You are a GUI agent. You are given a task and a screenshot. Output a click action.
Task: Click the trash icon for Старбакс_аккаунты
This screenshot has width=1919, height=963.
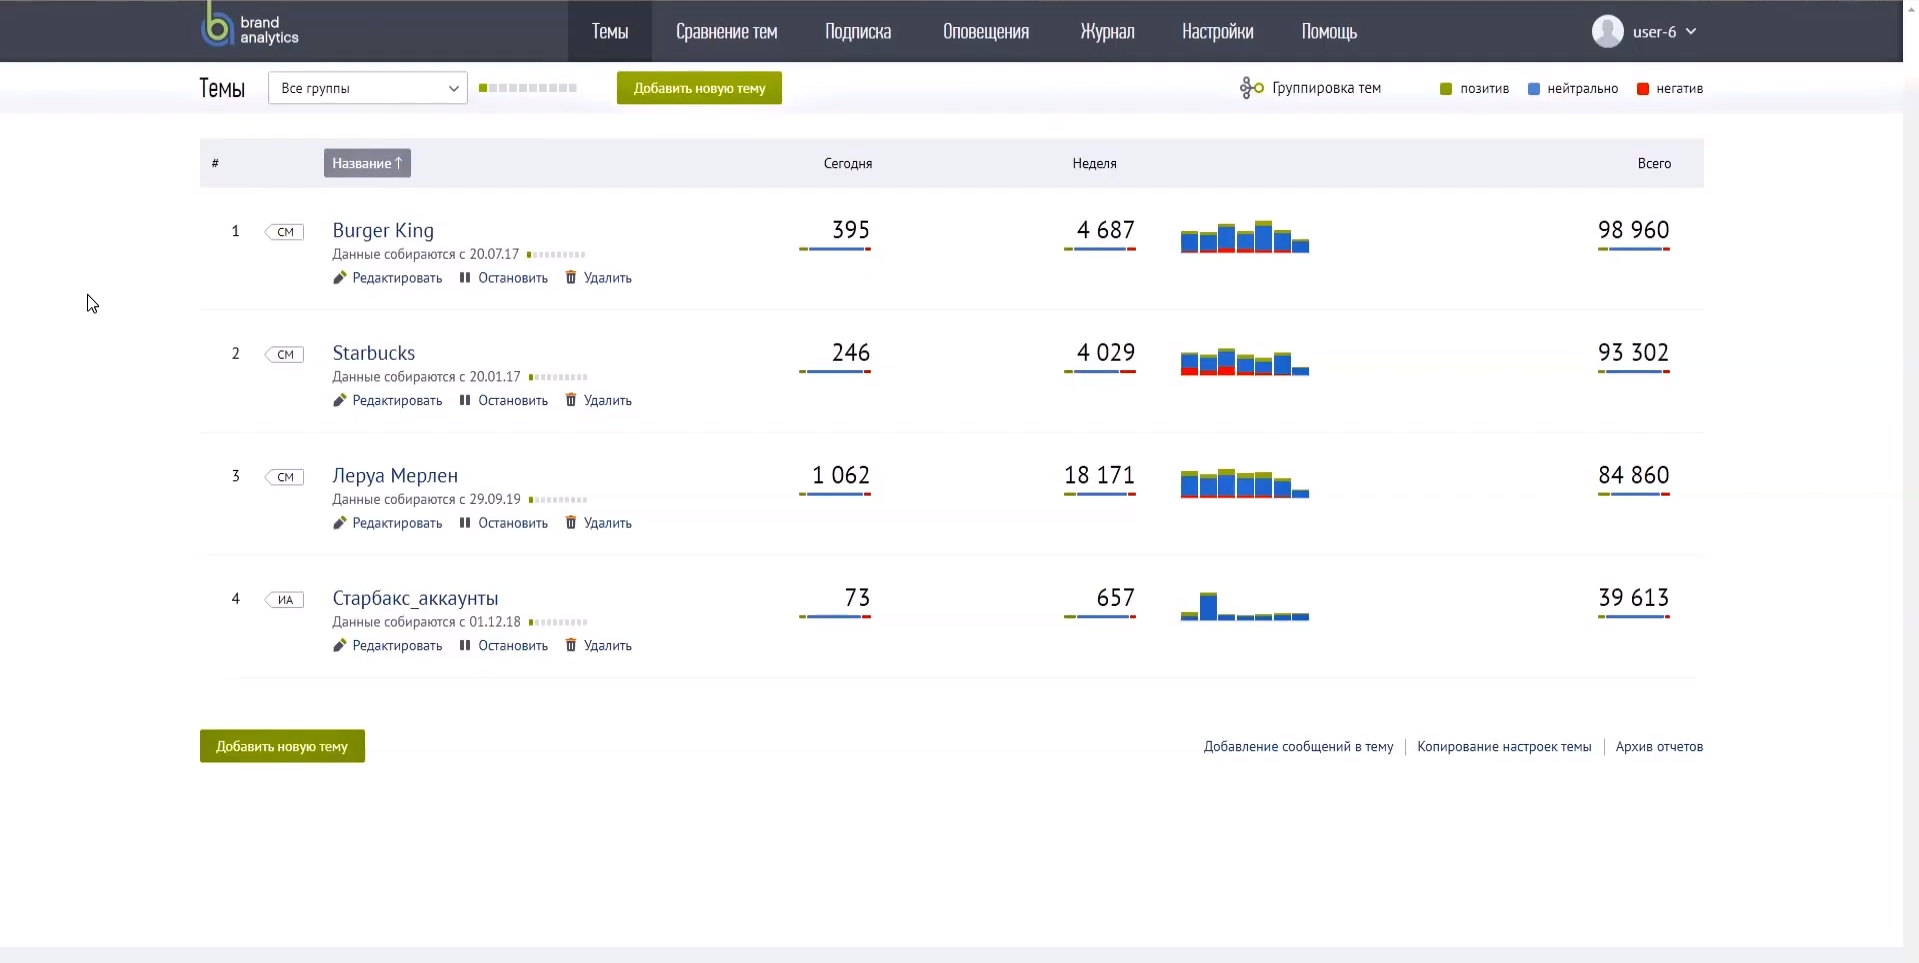pyautogui.click(x=571, y=645)
